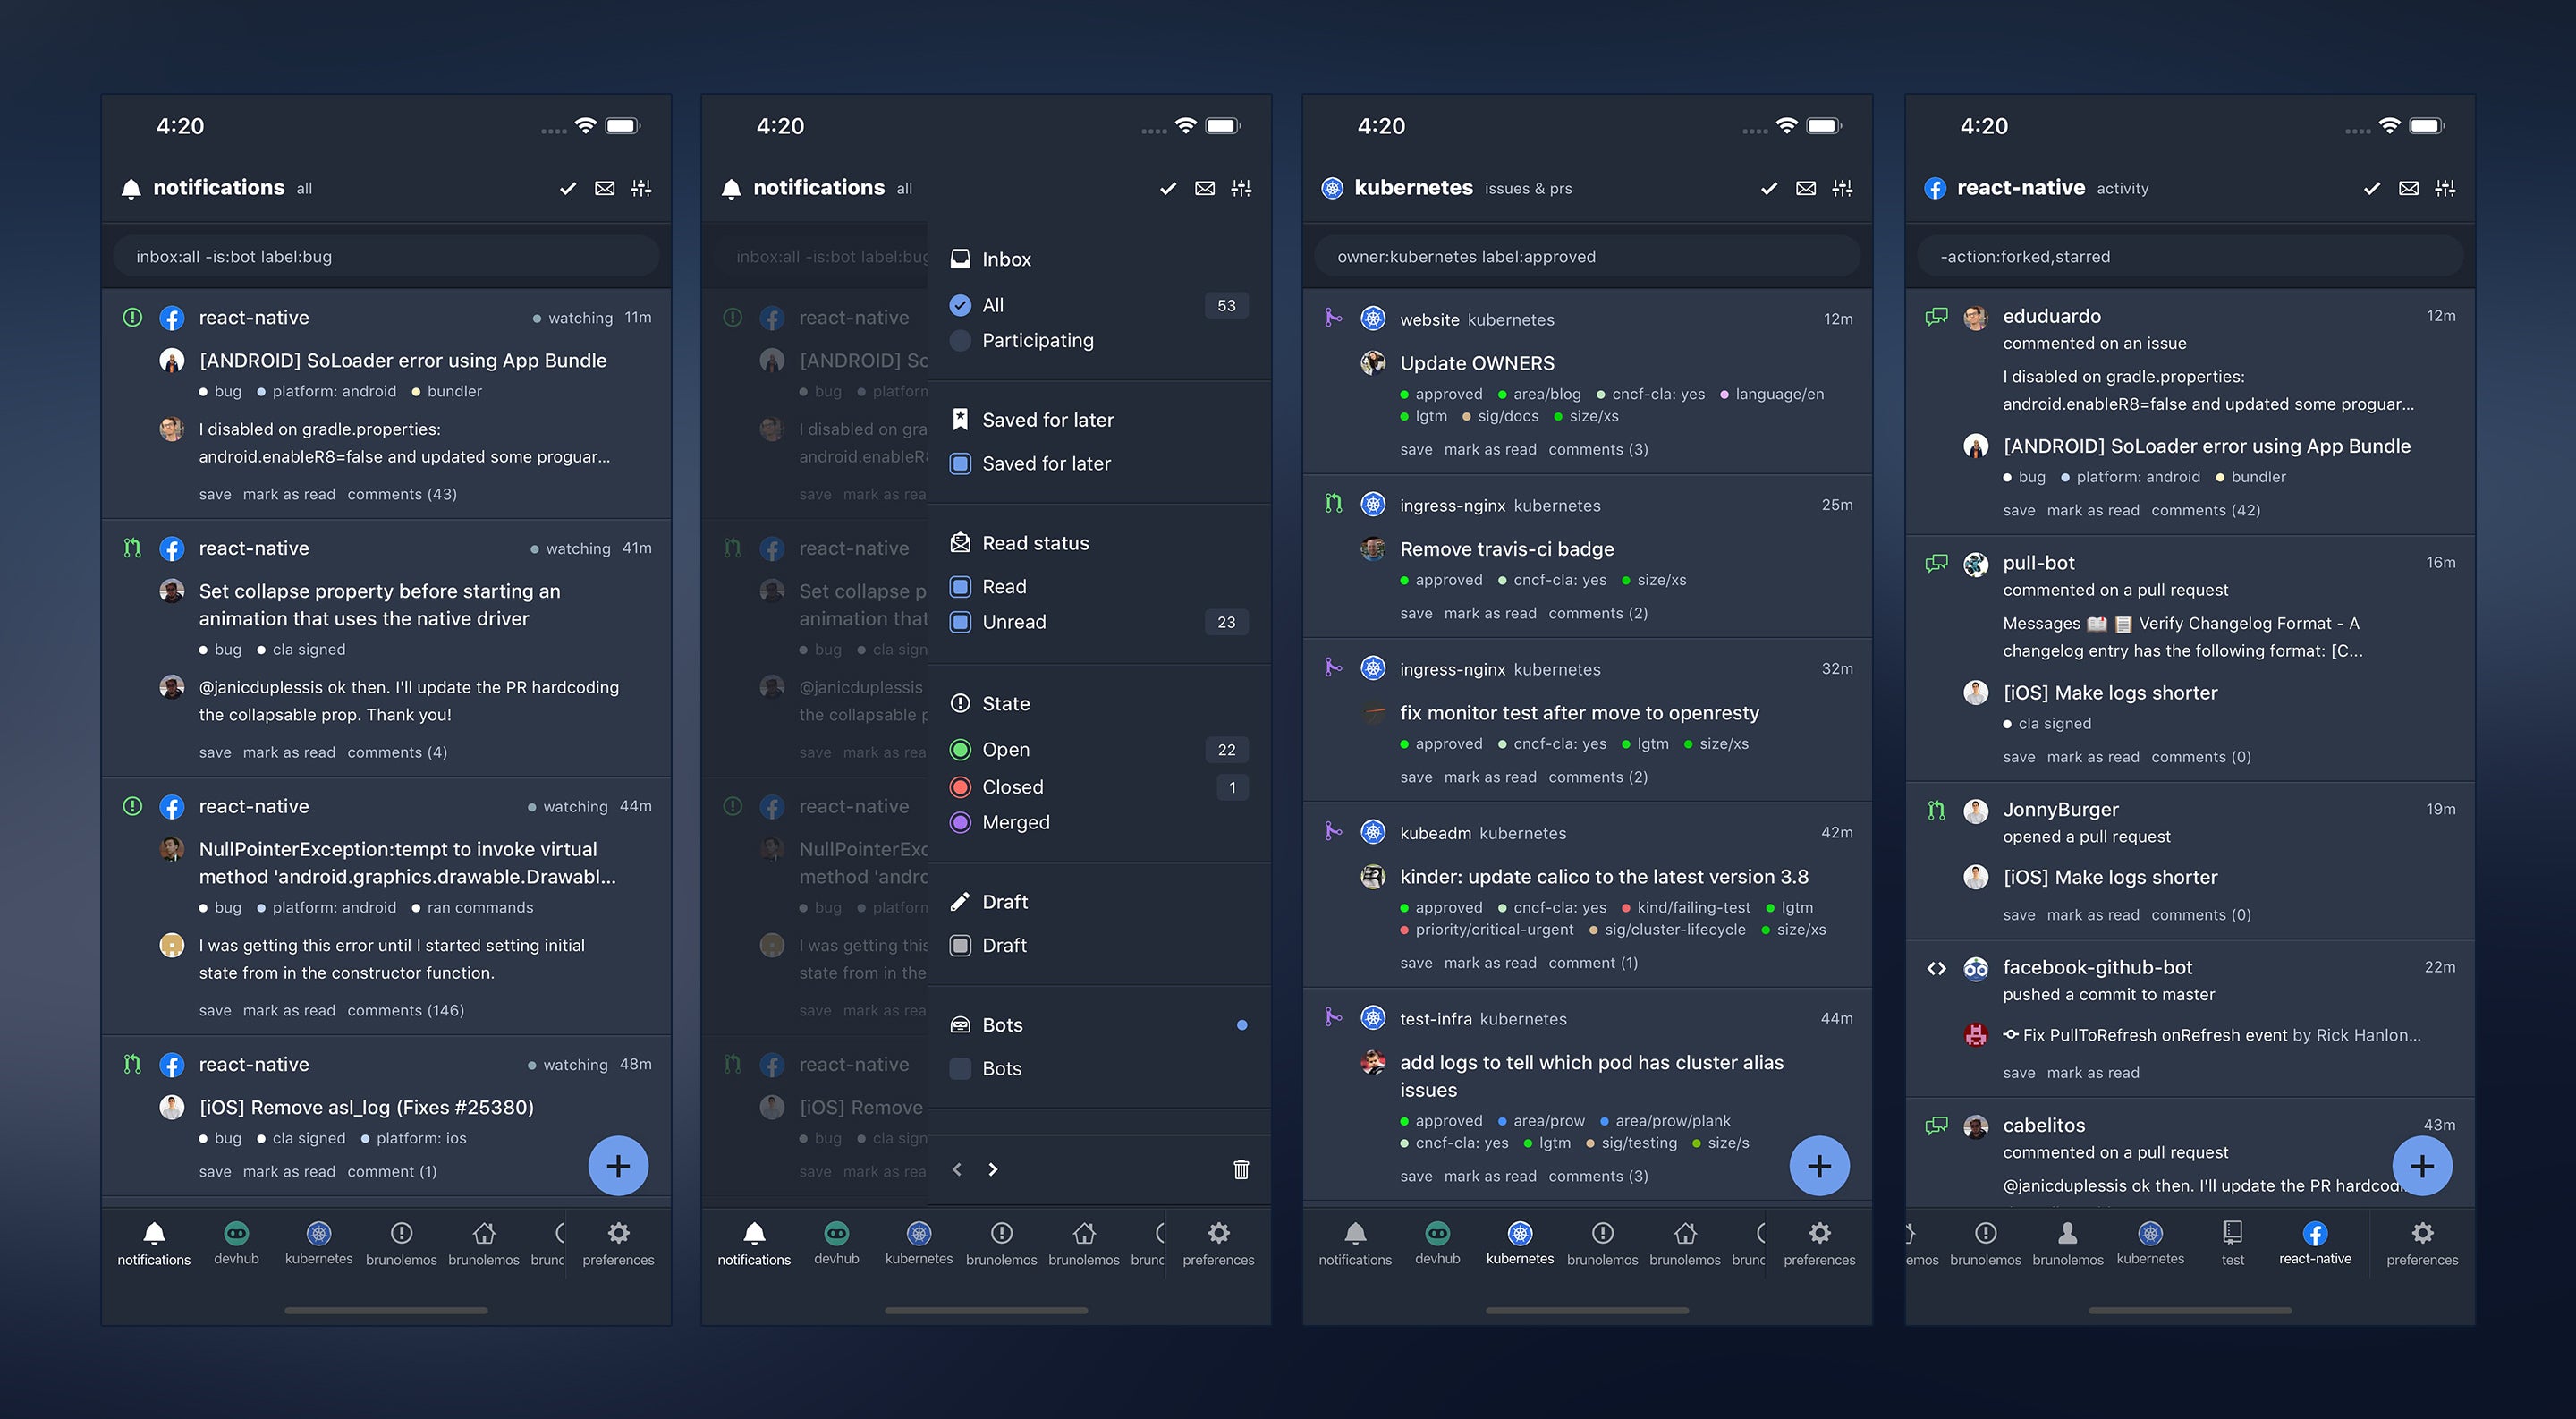Open filter sliders icon in react-native activity header
The image size is (2576, 1419).
(x=2445, y=188)
